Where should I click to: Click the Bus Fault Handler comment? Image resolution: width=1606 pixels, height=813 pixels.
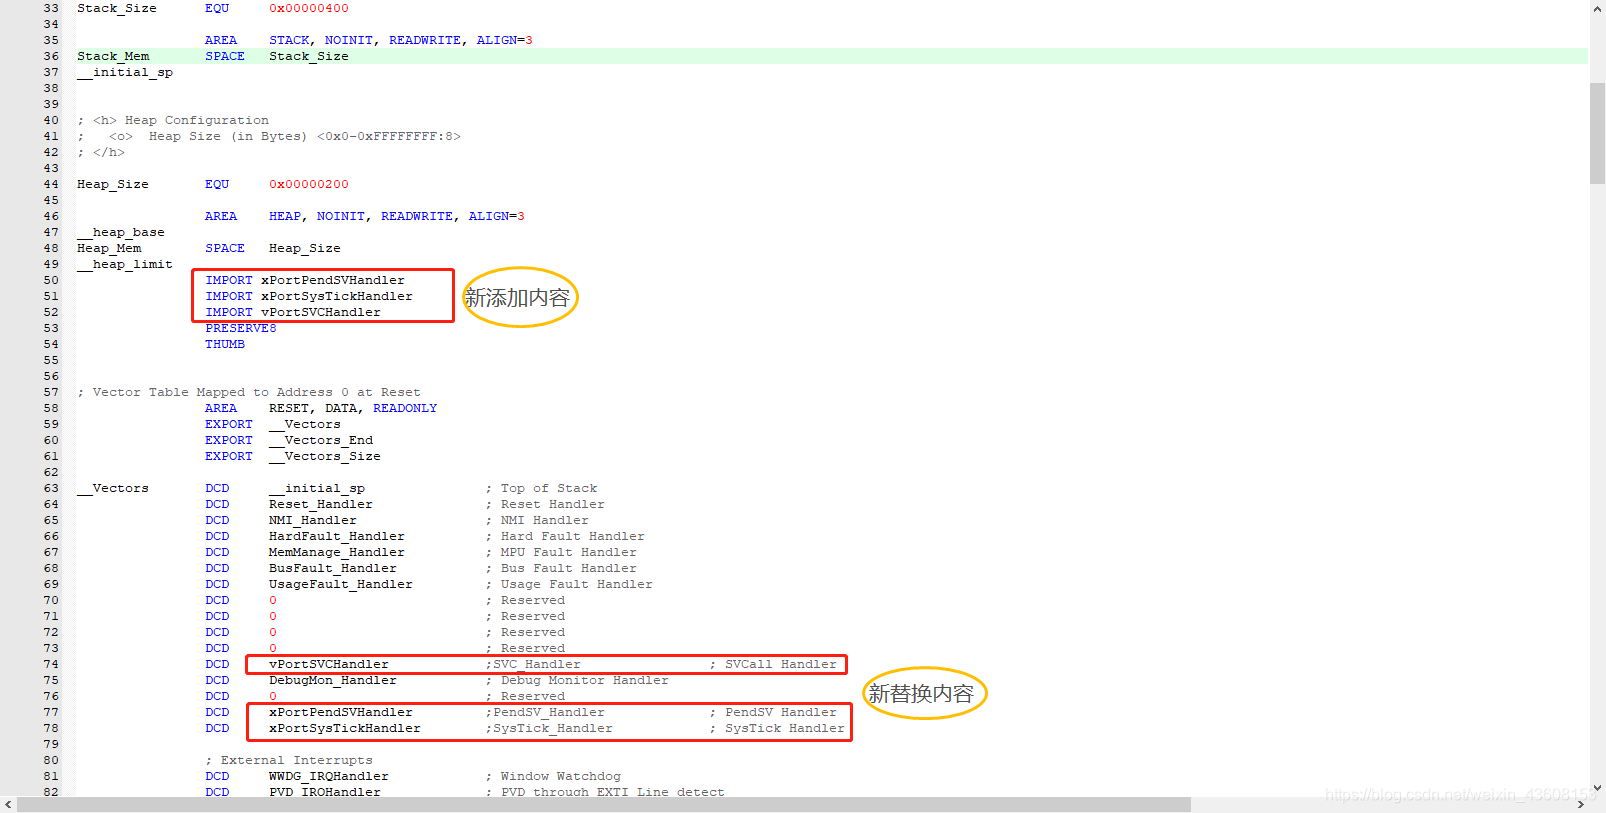pos(561,568)
